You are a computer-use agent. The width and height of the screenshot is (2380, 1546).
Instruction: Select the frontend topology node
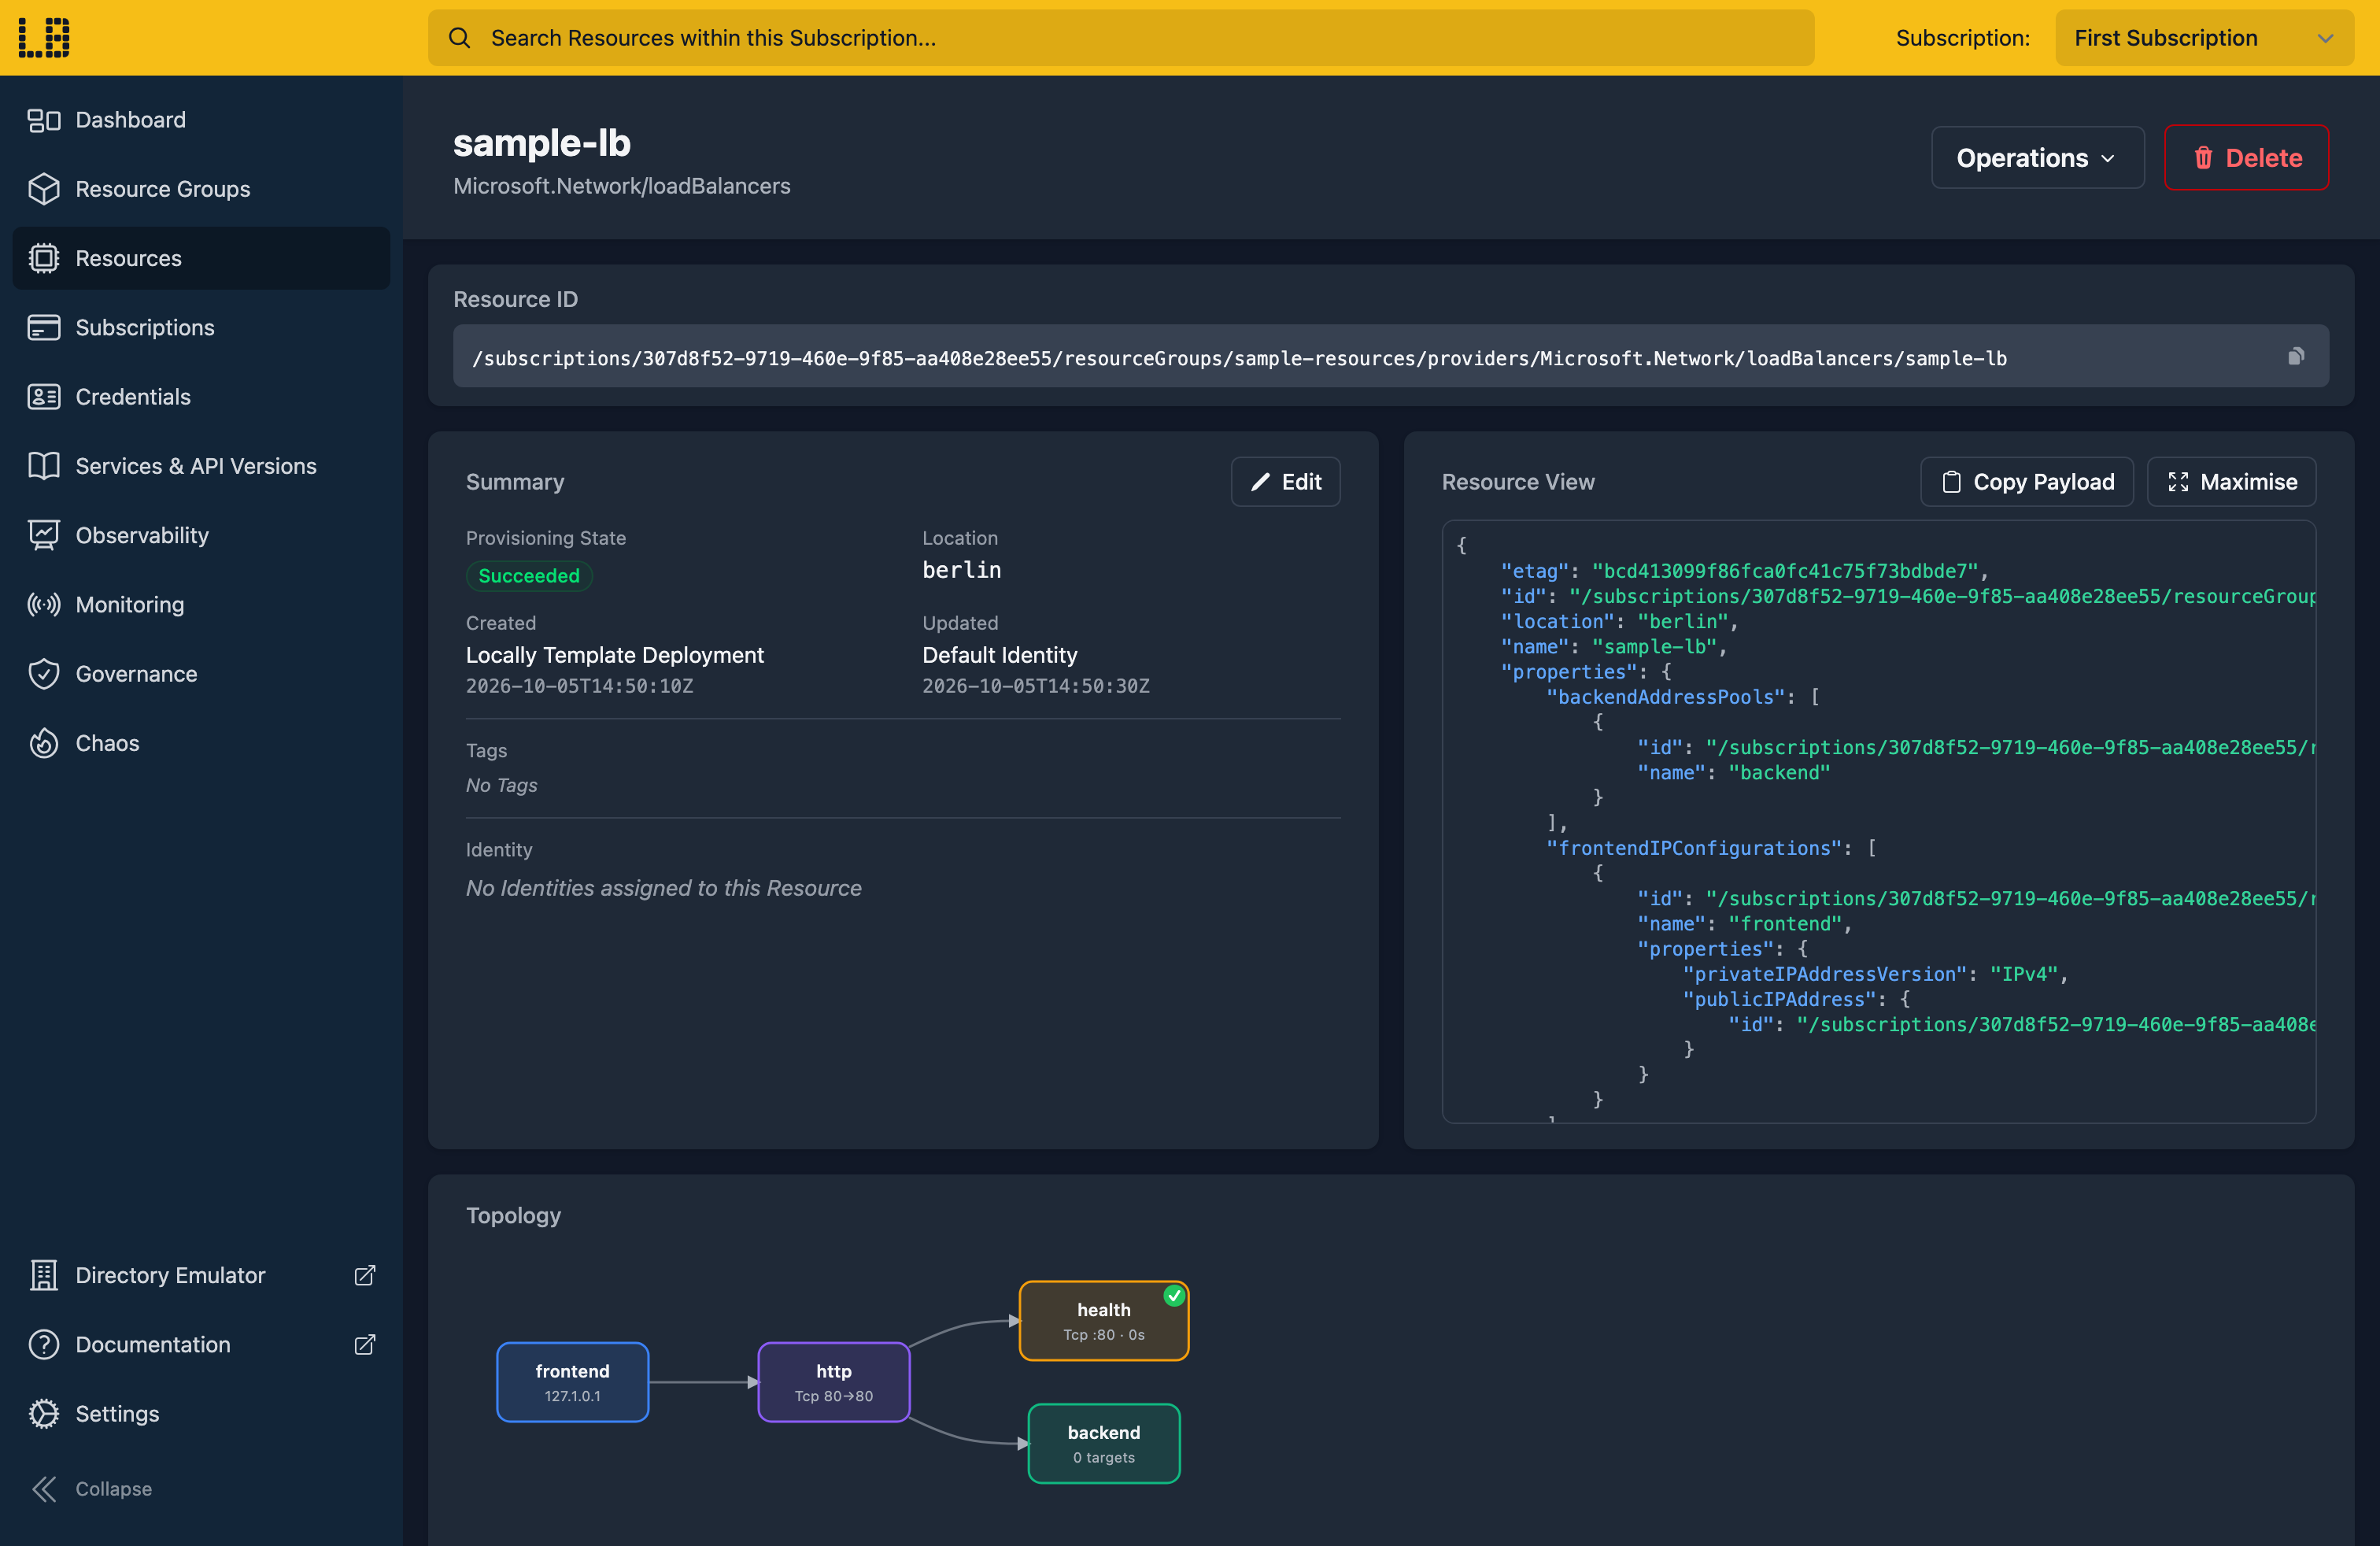[x=572, y=1382]
